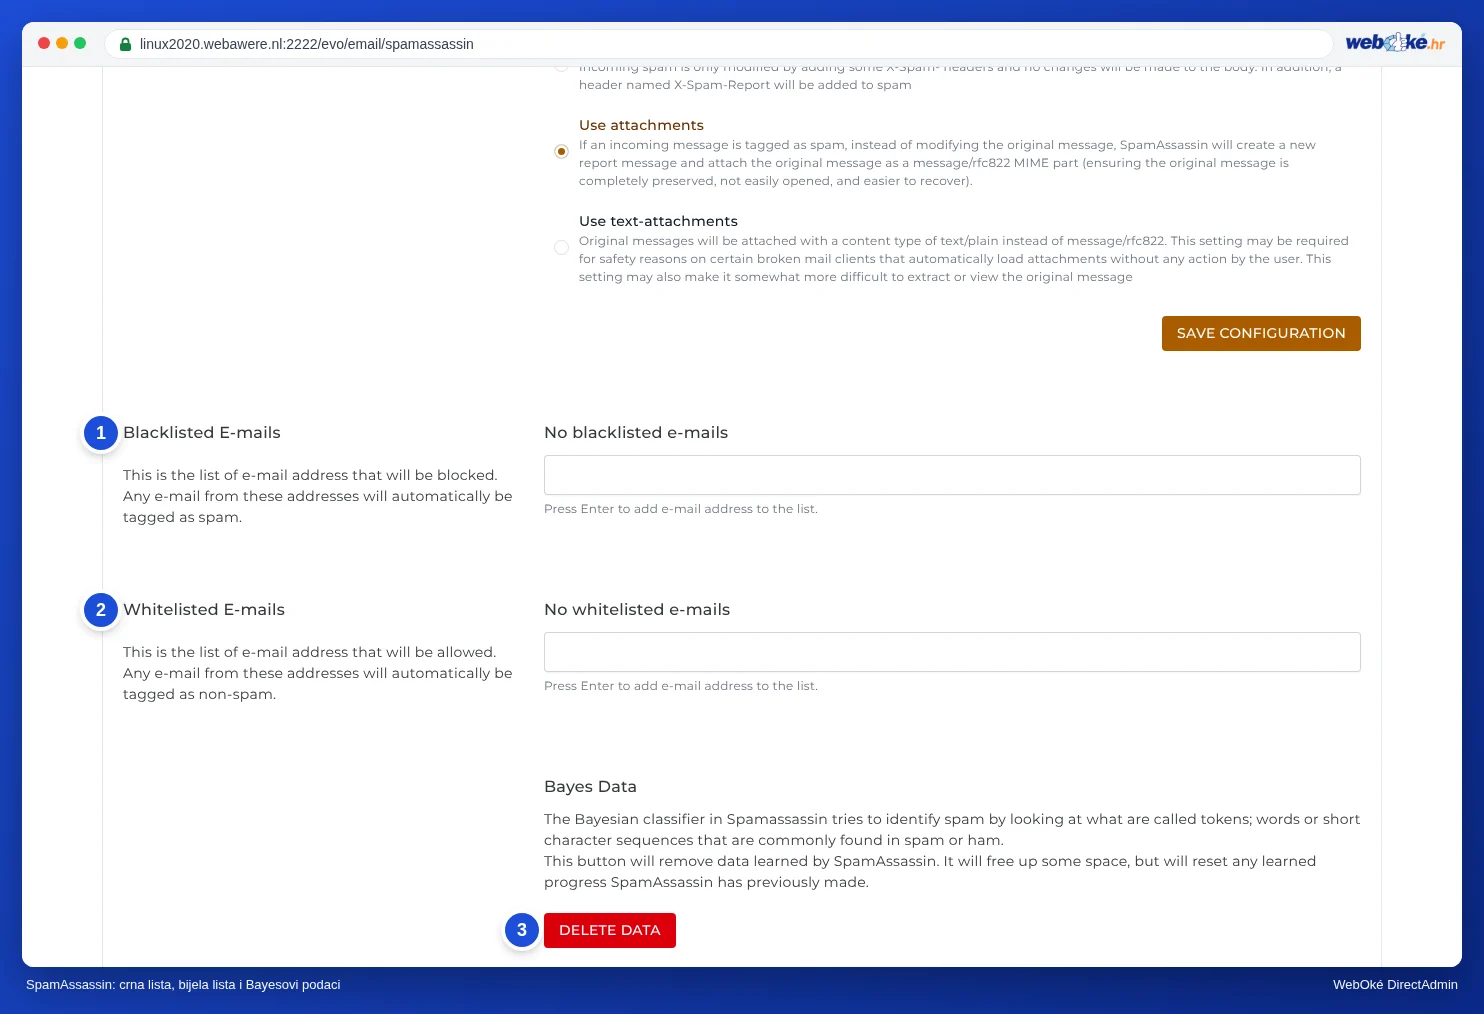The image size is (1484, 1014).
Task: Maximize the window with the green button
Action: (x=80, y=43)
